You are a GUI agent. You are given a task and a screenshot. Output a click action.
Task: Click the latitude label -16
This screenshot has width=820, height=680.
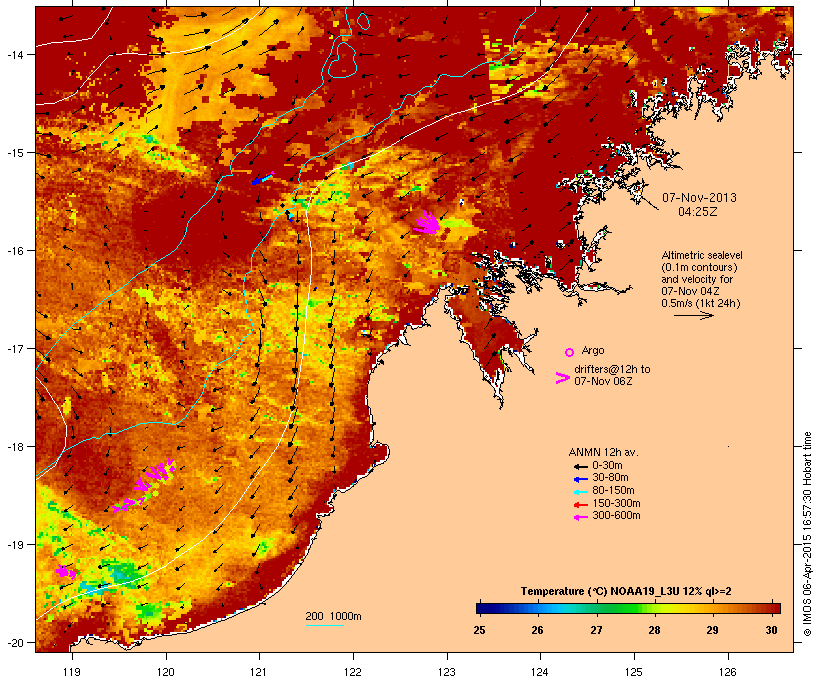pyautogui.click(x=15, y=251)
